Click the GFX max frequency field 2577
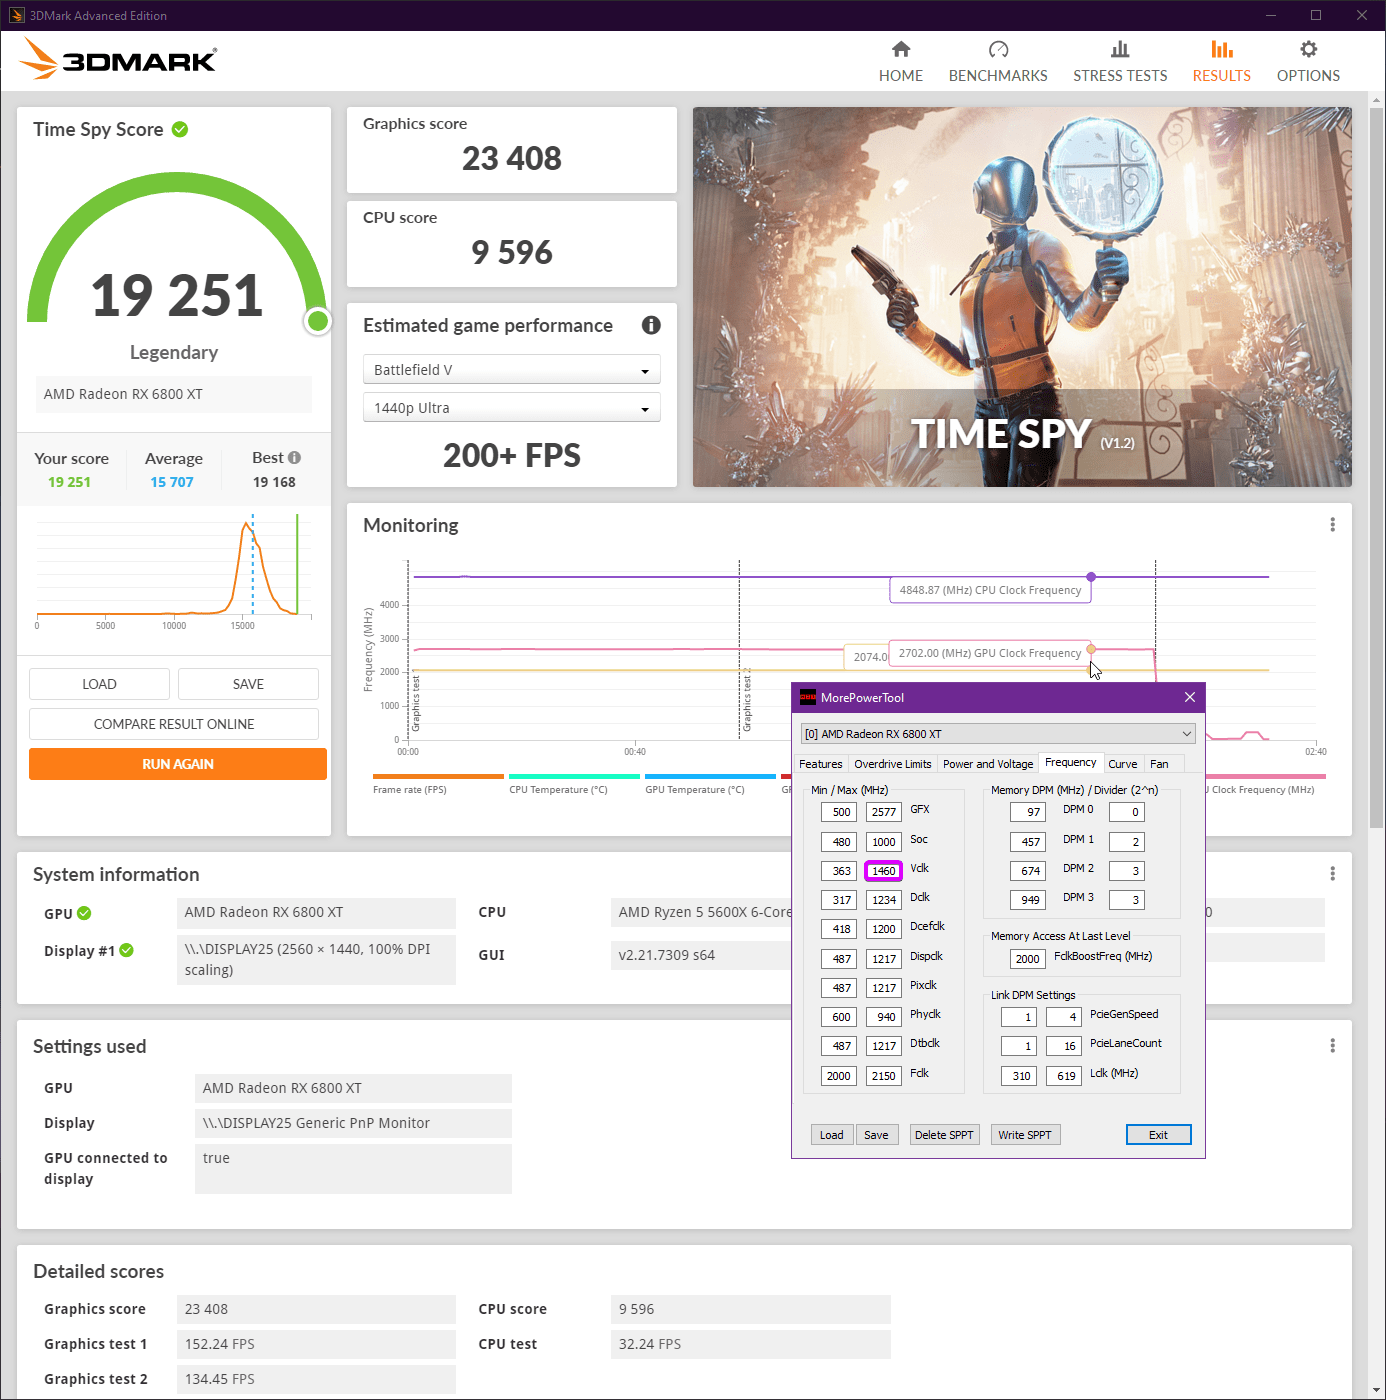The image size is (1386, 1400). (x=884, y=812)
